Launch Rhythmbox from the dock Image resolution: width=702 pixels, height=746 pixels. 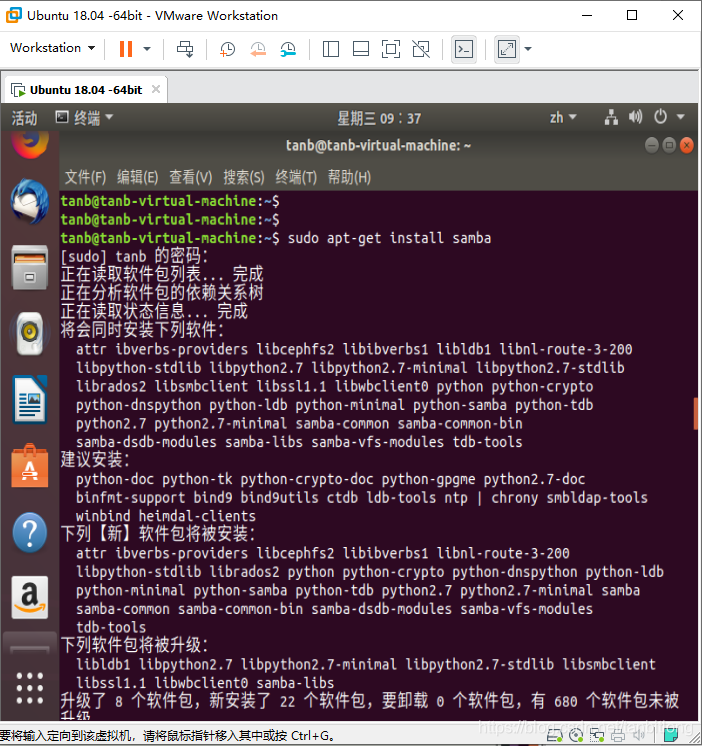[x=30, y=333]
